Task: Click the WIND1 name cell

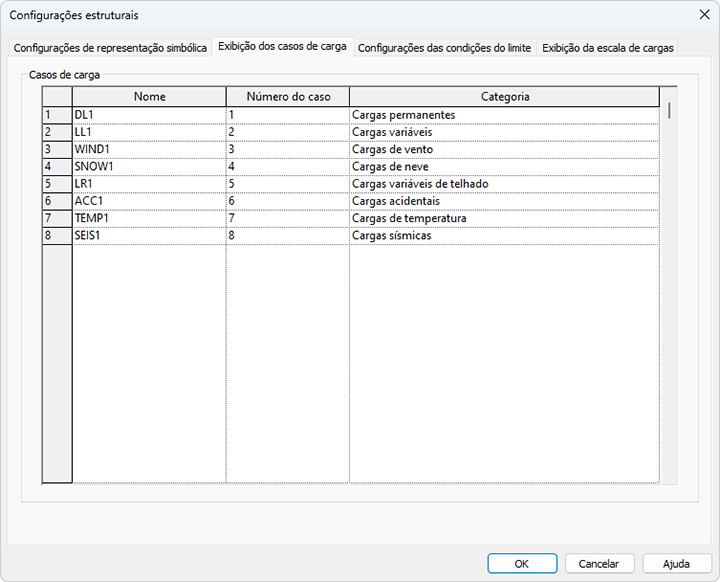Action: (x=149, y=149)
